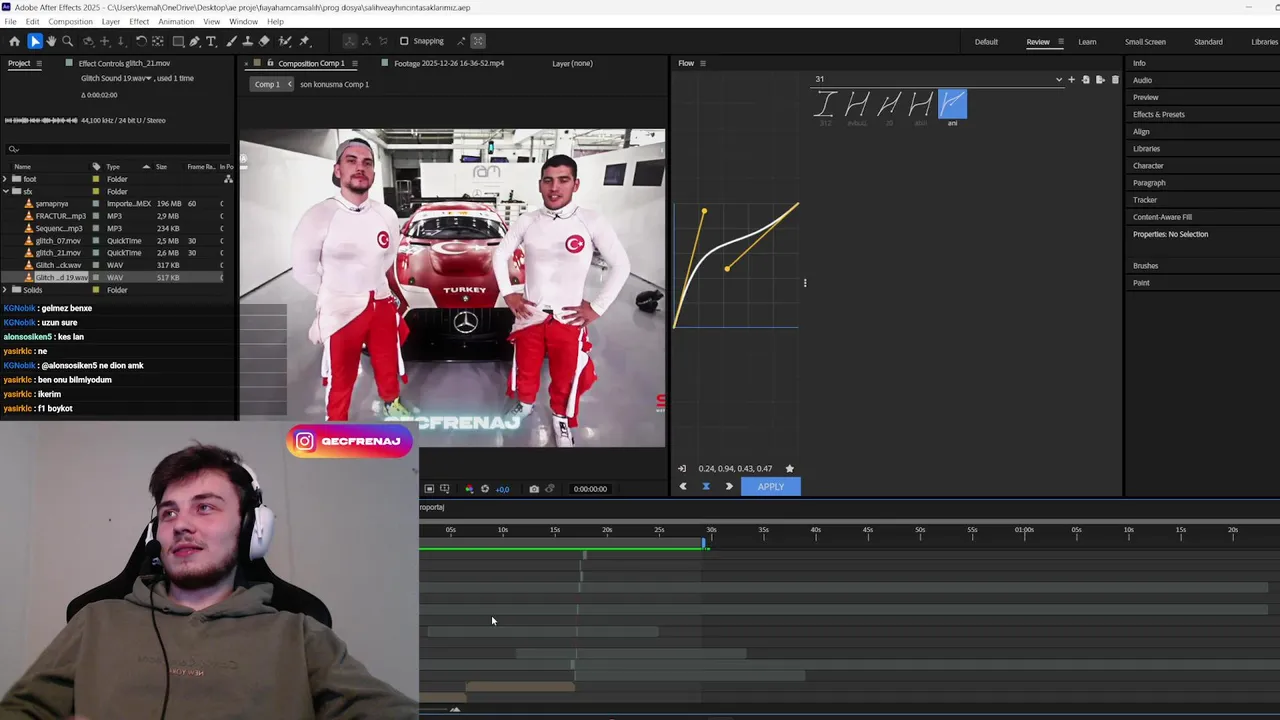
Task: Toggle the Snapping checkbox
Action: [x=404, y=41]
